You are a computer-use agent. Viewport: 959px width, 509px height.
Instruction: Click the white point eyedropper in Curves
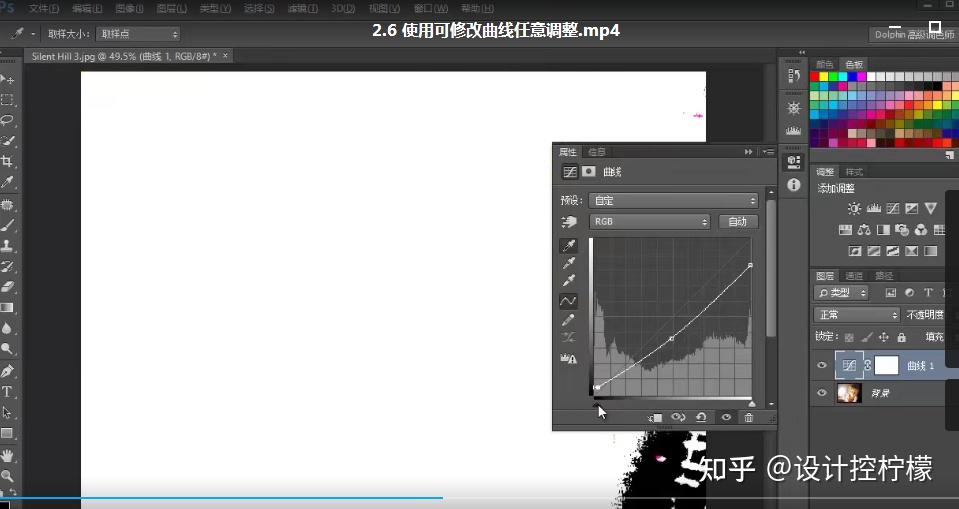[x=569, y=281]
